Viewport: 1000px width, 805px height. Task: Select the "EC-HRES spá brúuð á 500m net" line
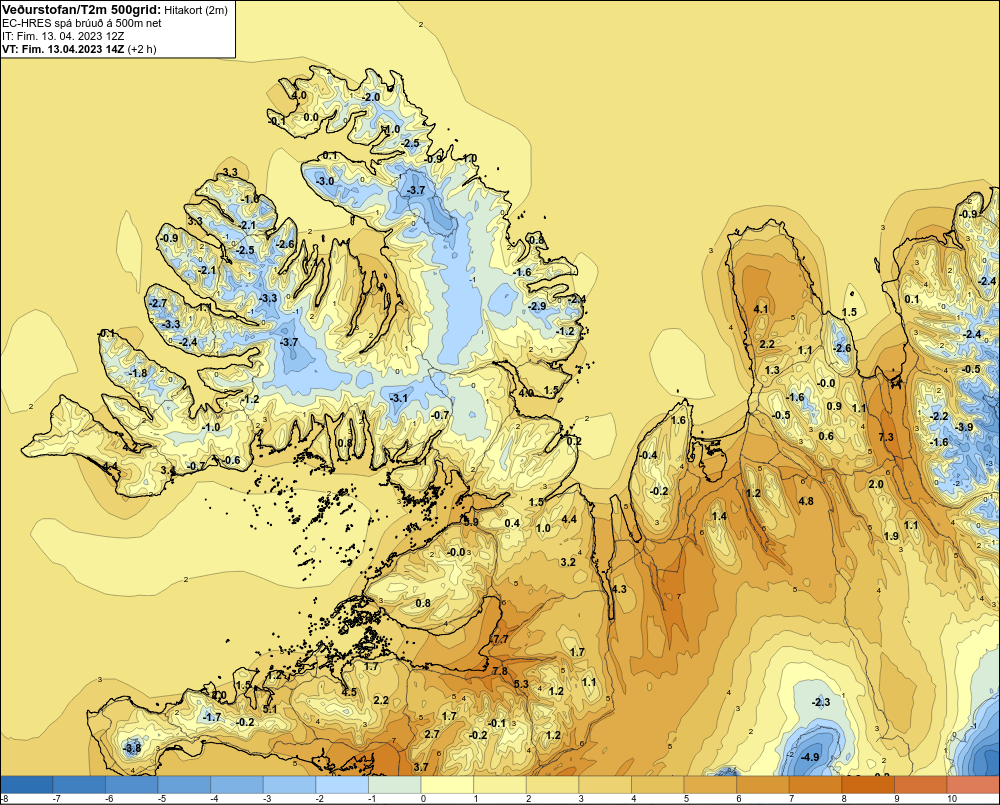point(82,23)
